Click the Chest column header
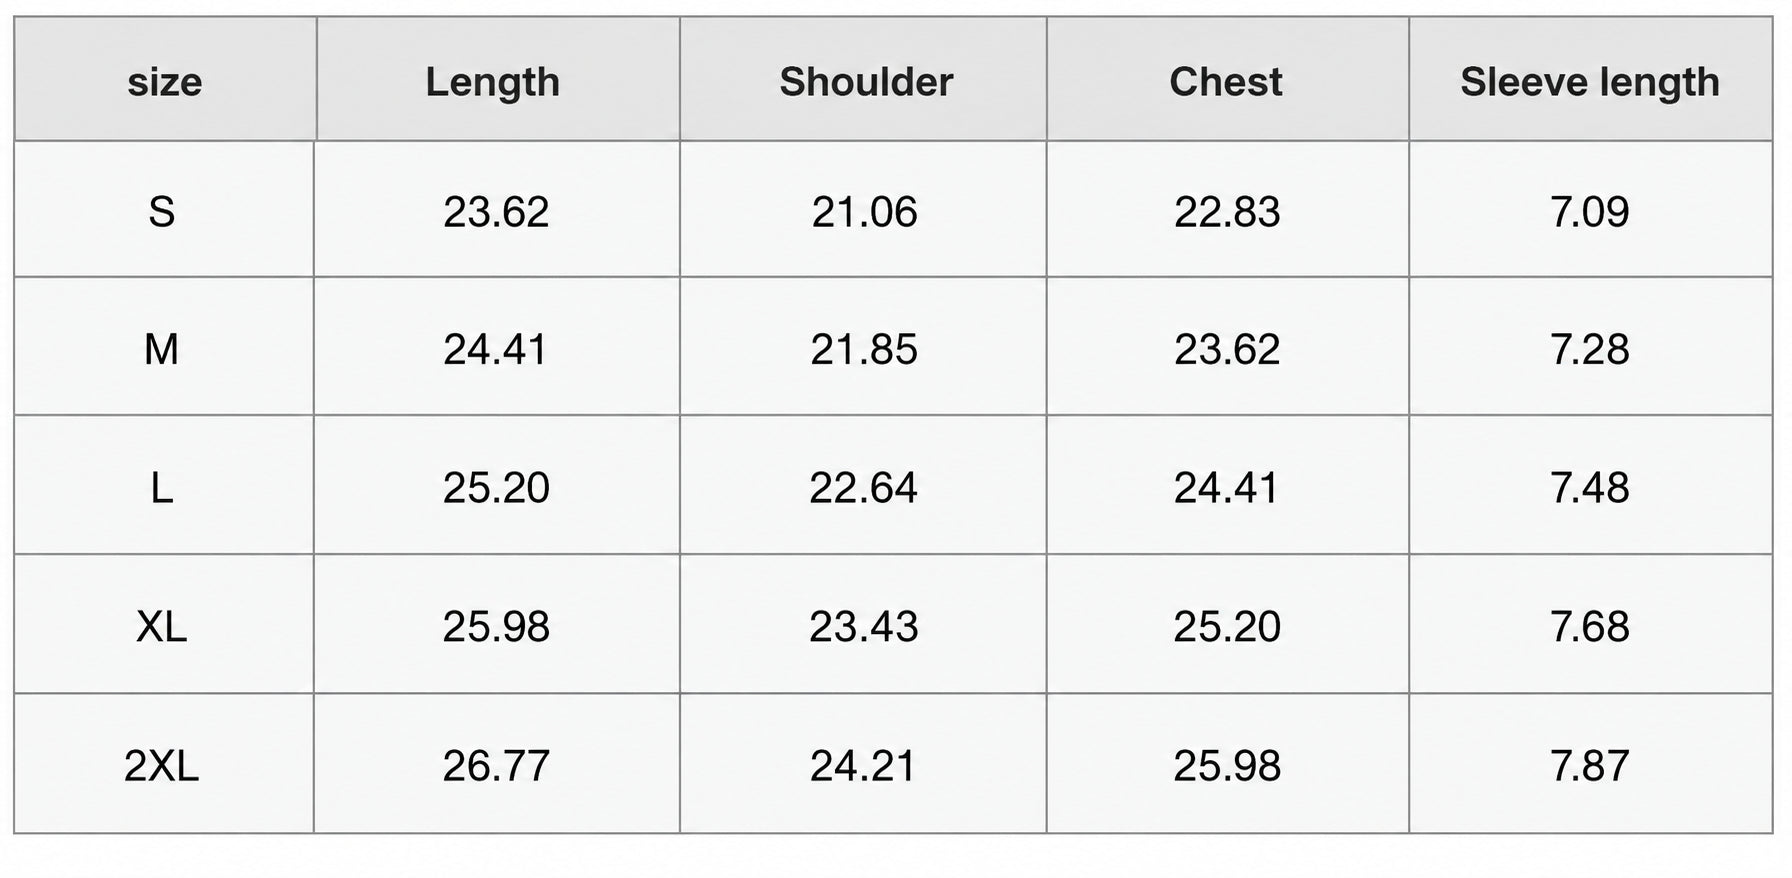1792x878 pixels. coord(1227,80)
